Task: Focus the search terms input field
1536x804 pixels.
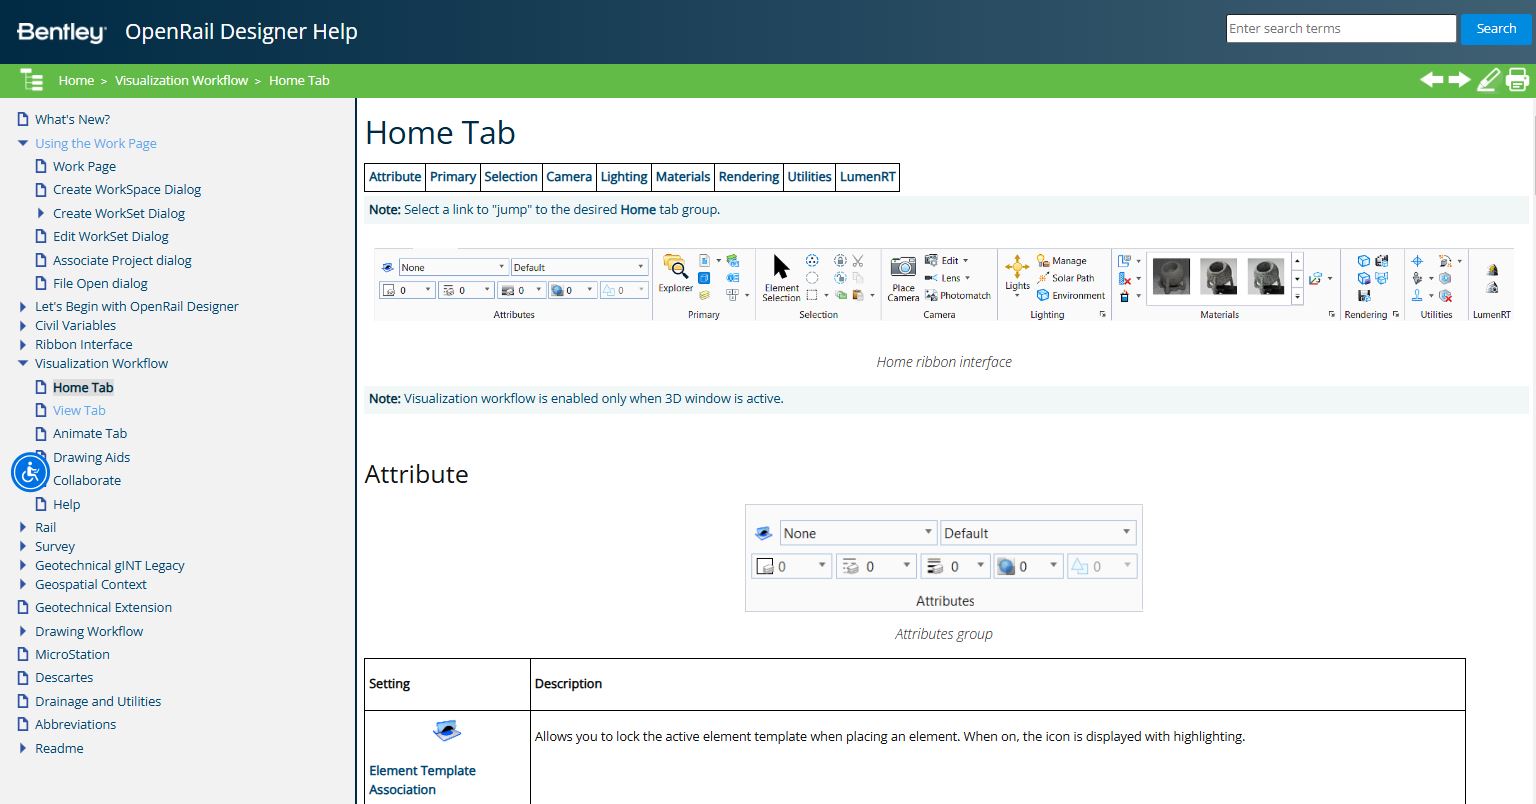Action: [x=1341, y=29]
